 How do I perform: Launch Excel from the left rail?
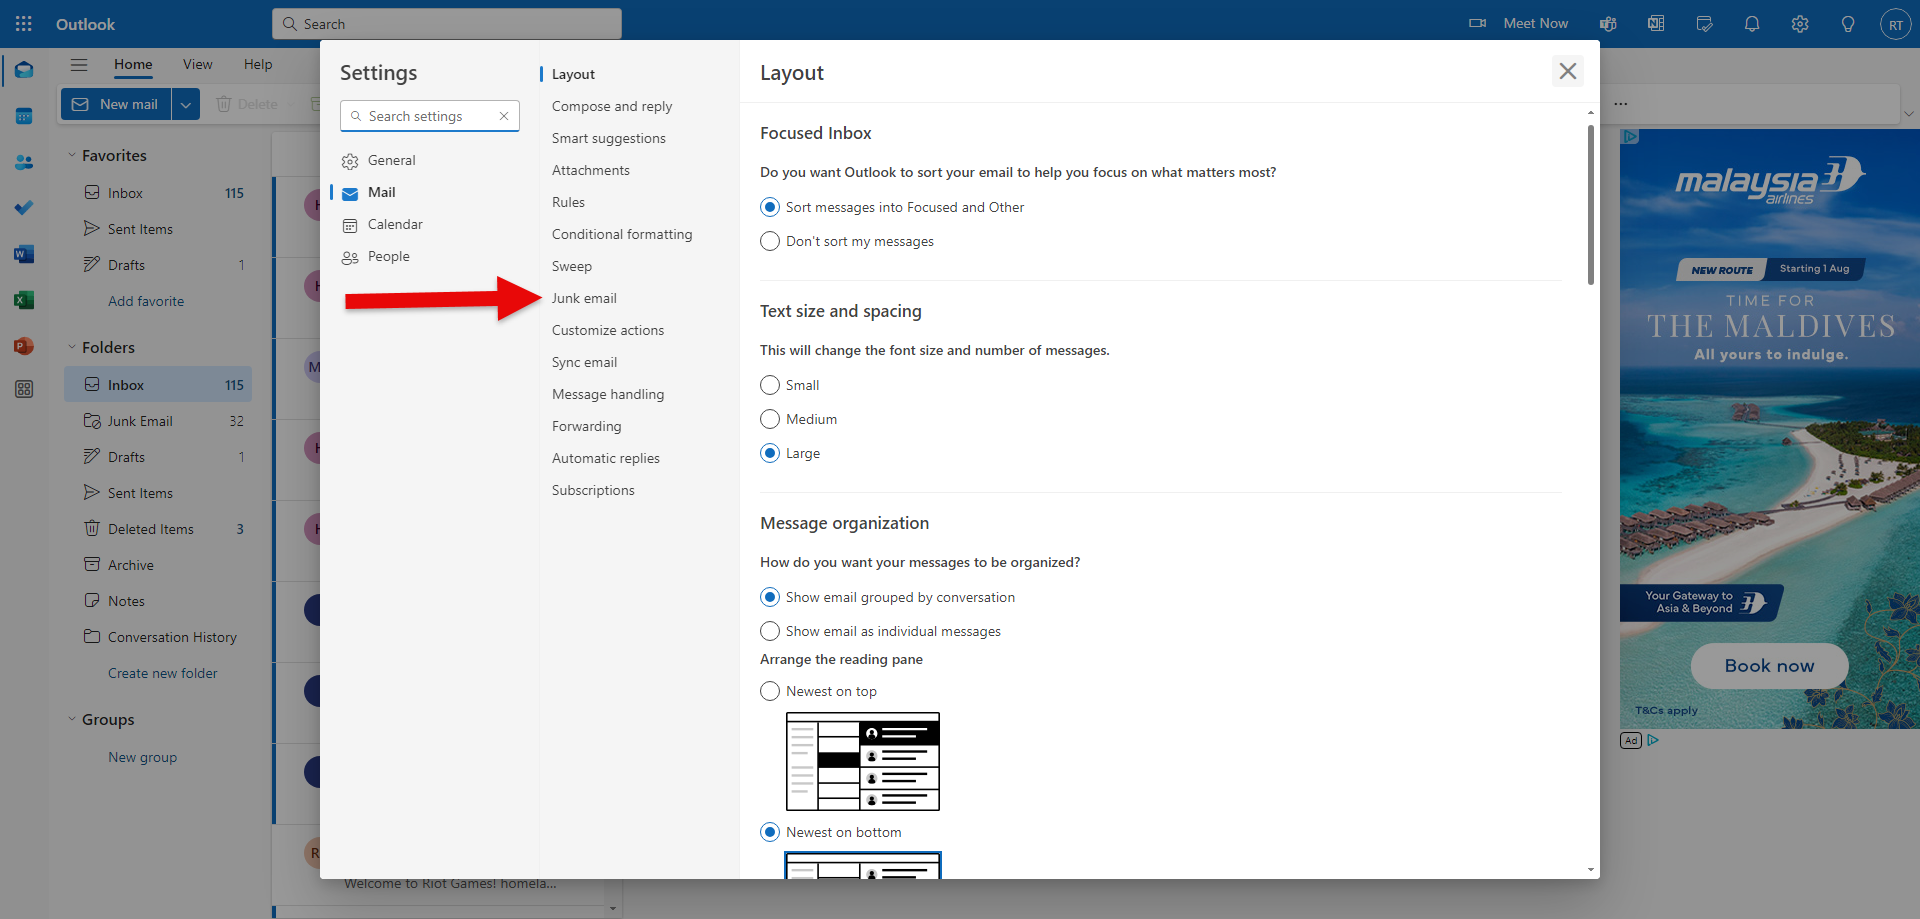pyautogui.click(x=24, y=300)
